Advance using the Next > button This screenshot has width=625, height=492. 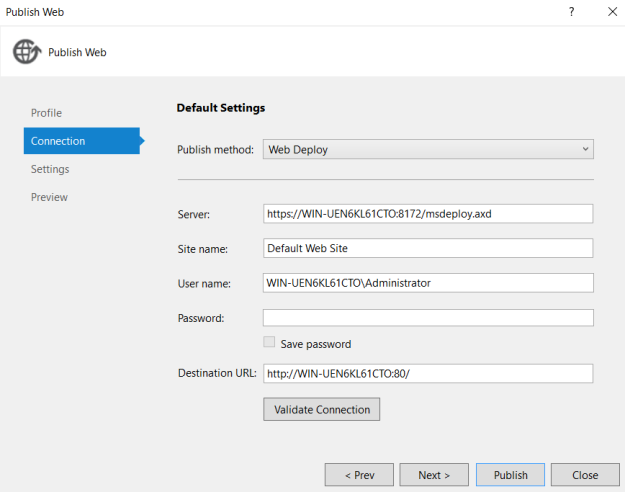tap(434, 474)
